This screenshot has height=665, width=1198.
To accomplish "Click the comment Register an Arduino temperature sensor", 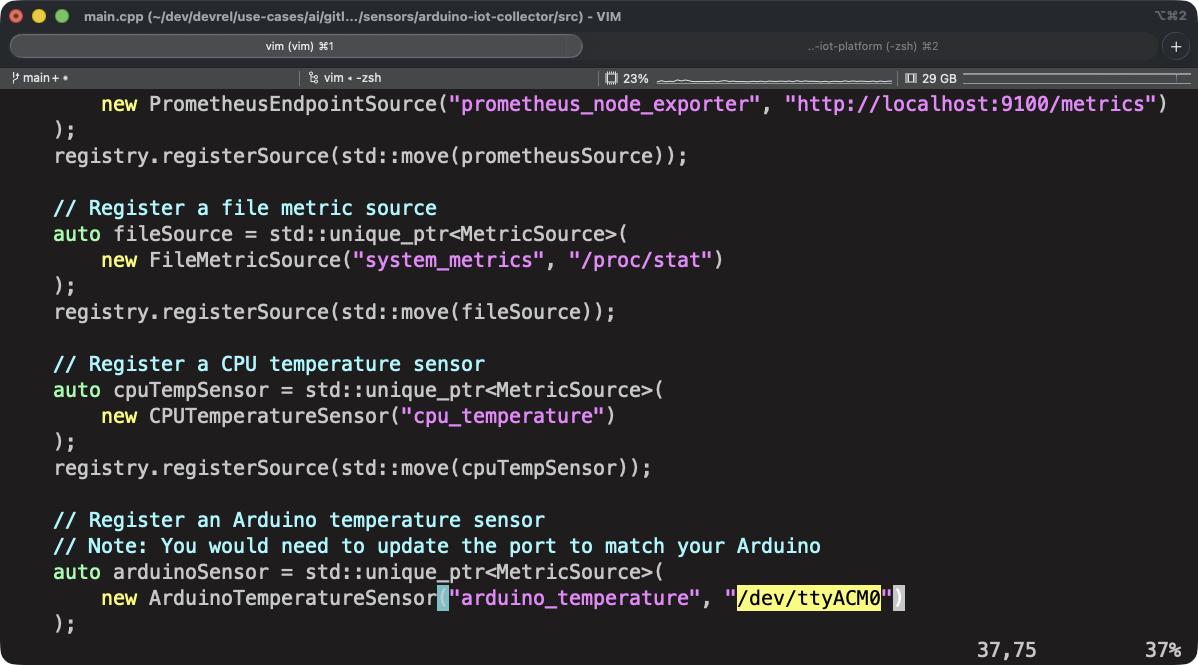I will (300, 520).
